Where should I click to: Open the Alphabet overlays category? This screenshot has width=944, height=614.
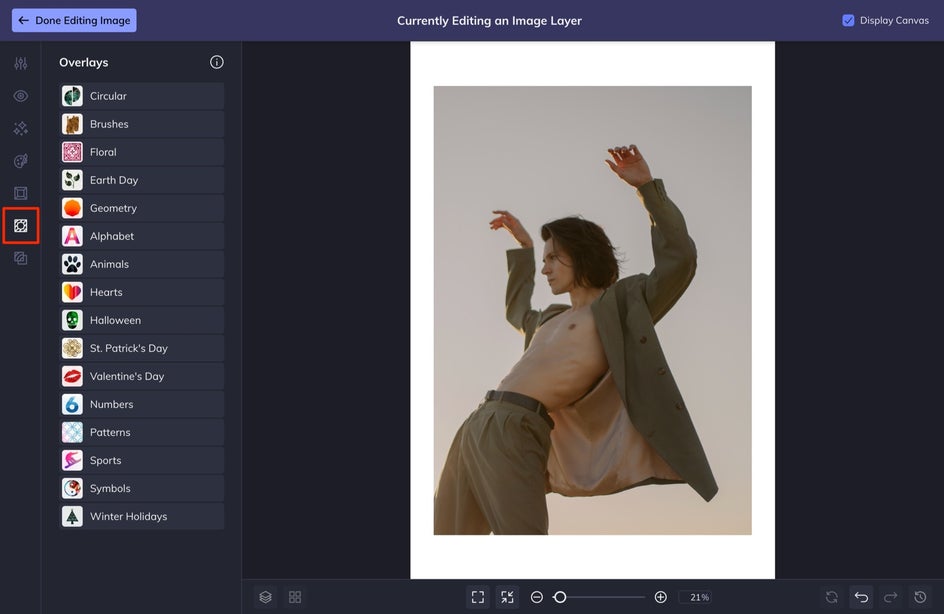pos(143,236)
